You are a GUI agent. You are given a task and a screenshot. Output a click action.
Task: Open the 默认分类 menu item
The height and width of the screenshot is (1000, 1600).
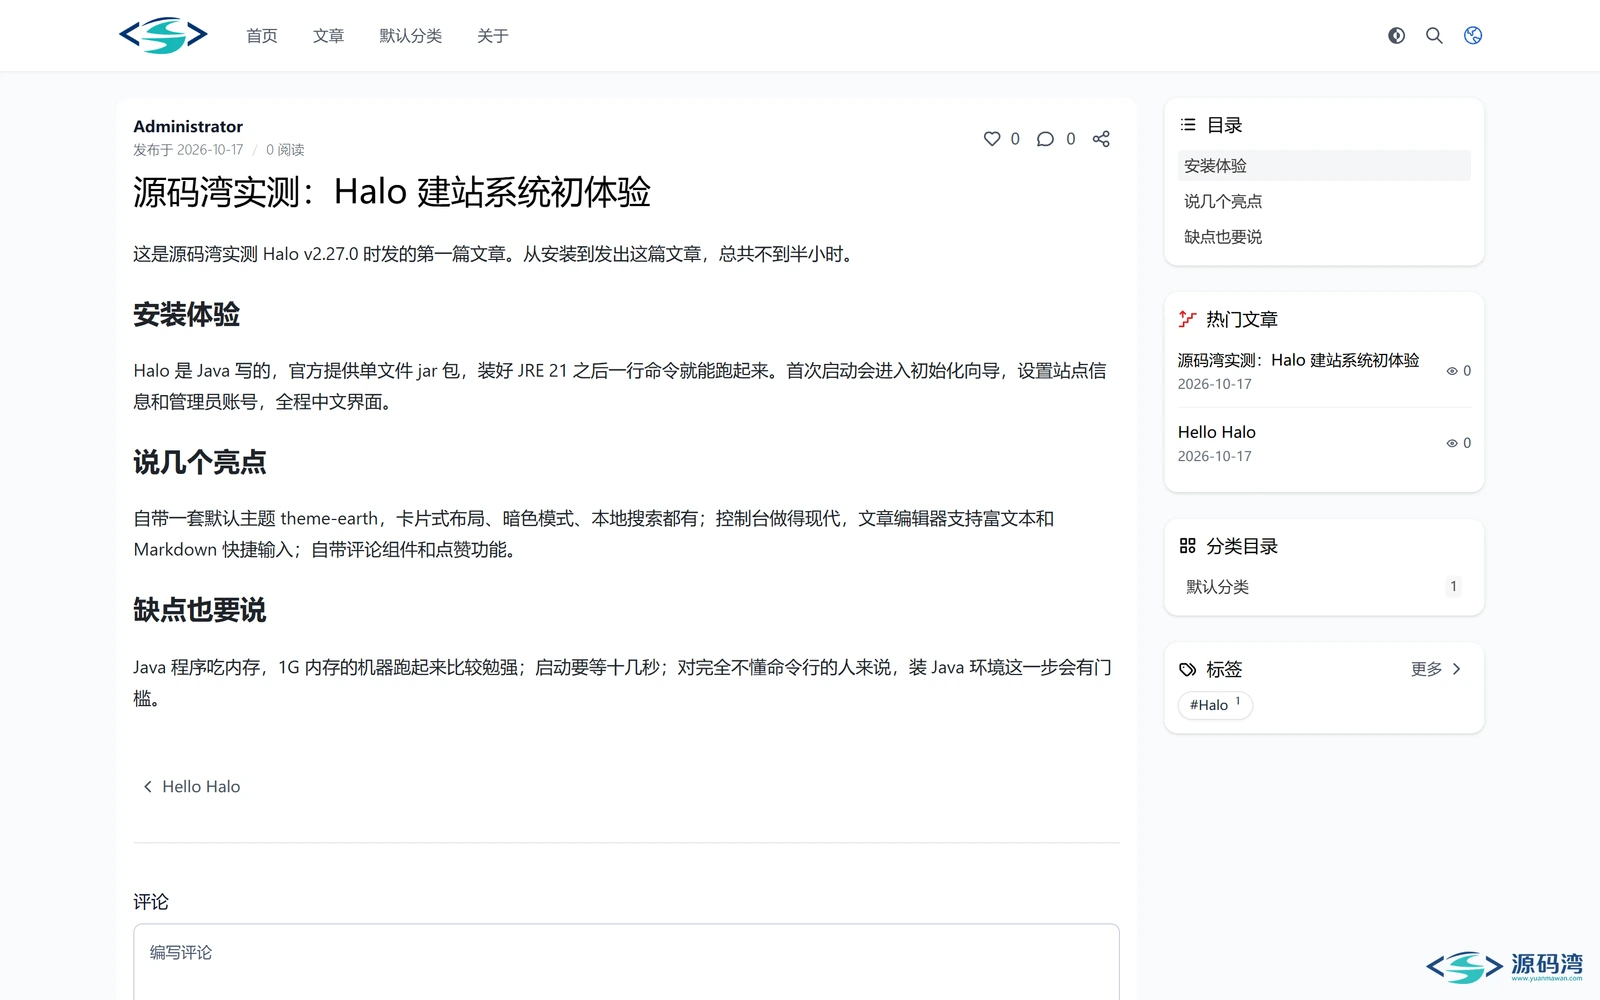coord(410,36)
